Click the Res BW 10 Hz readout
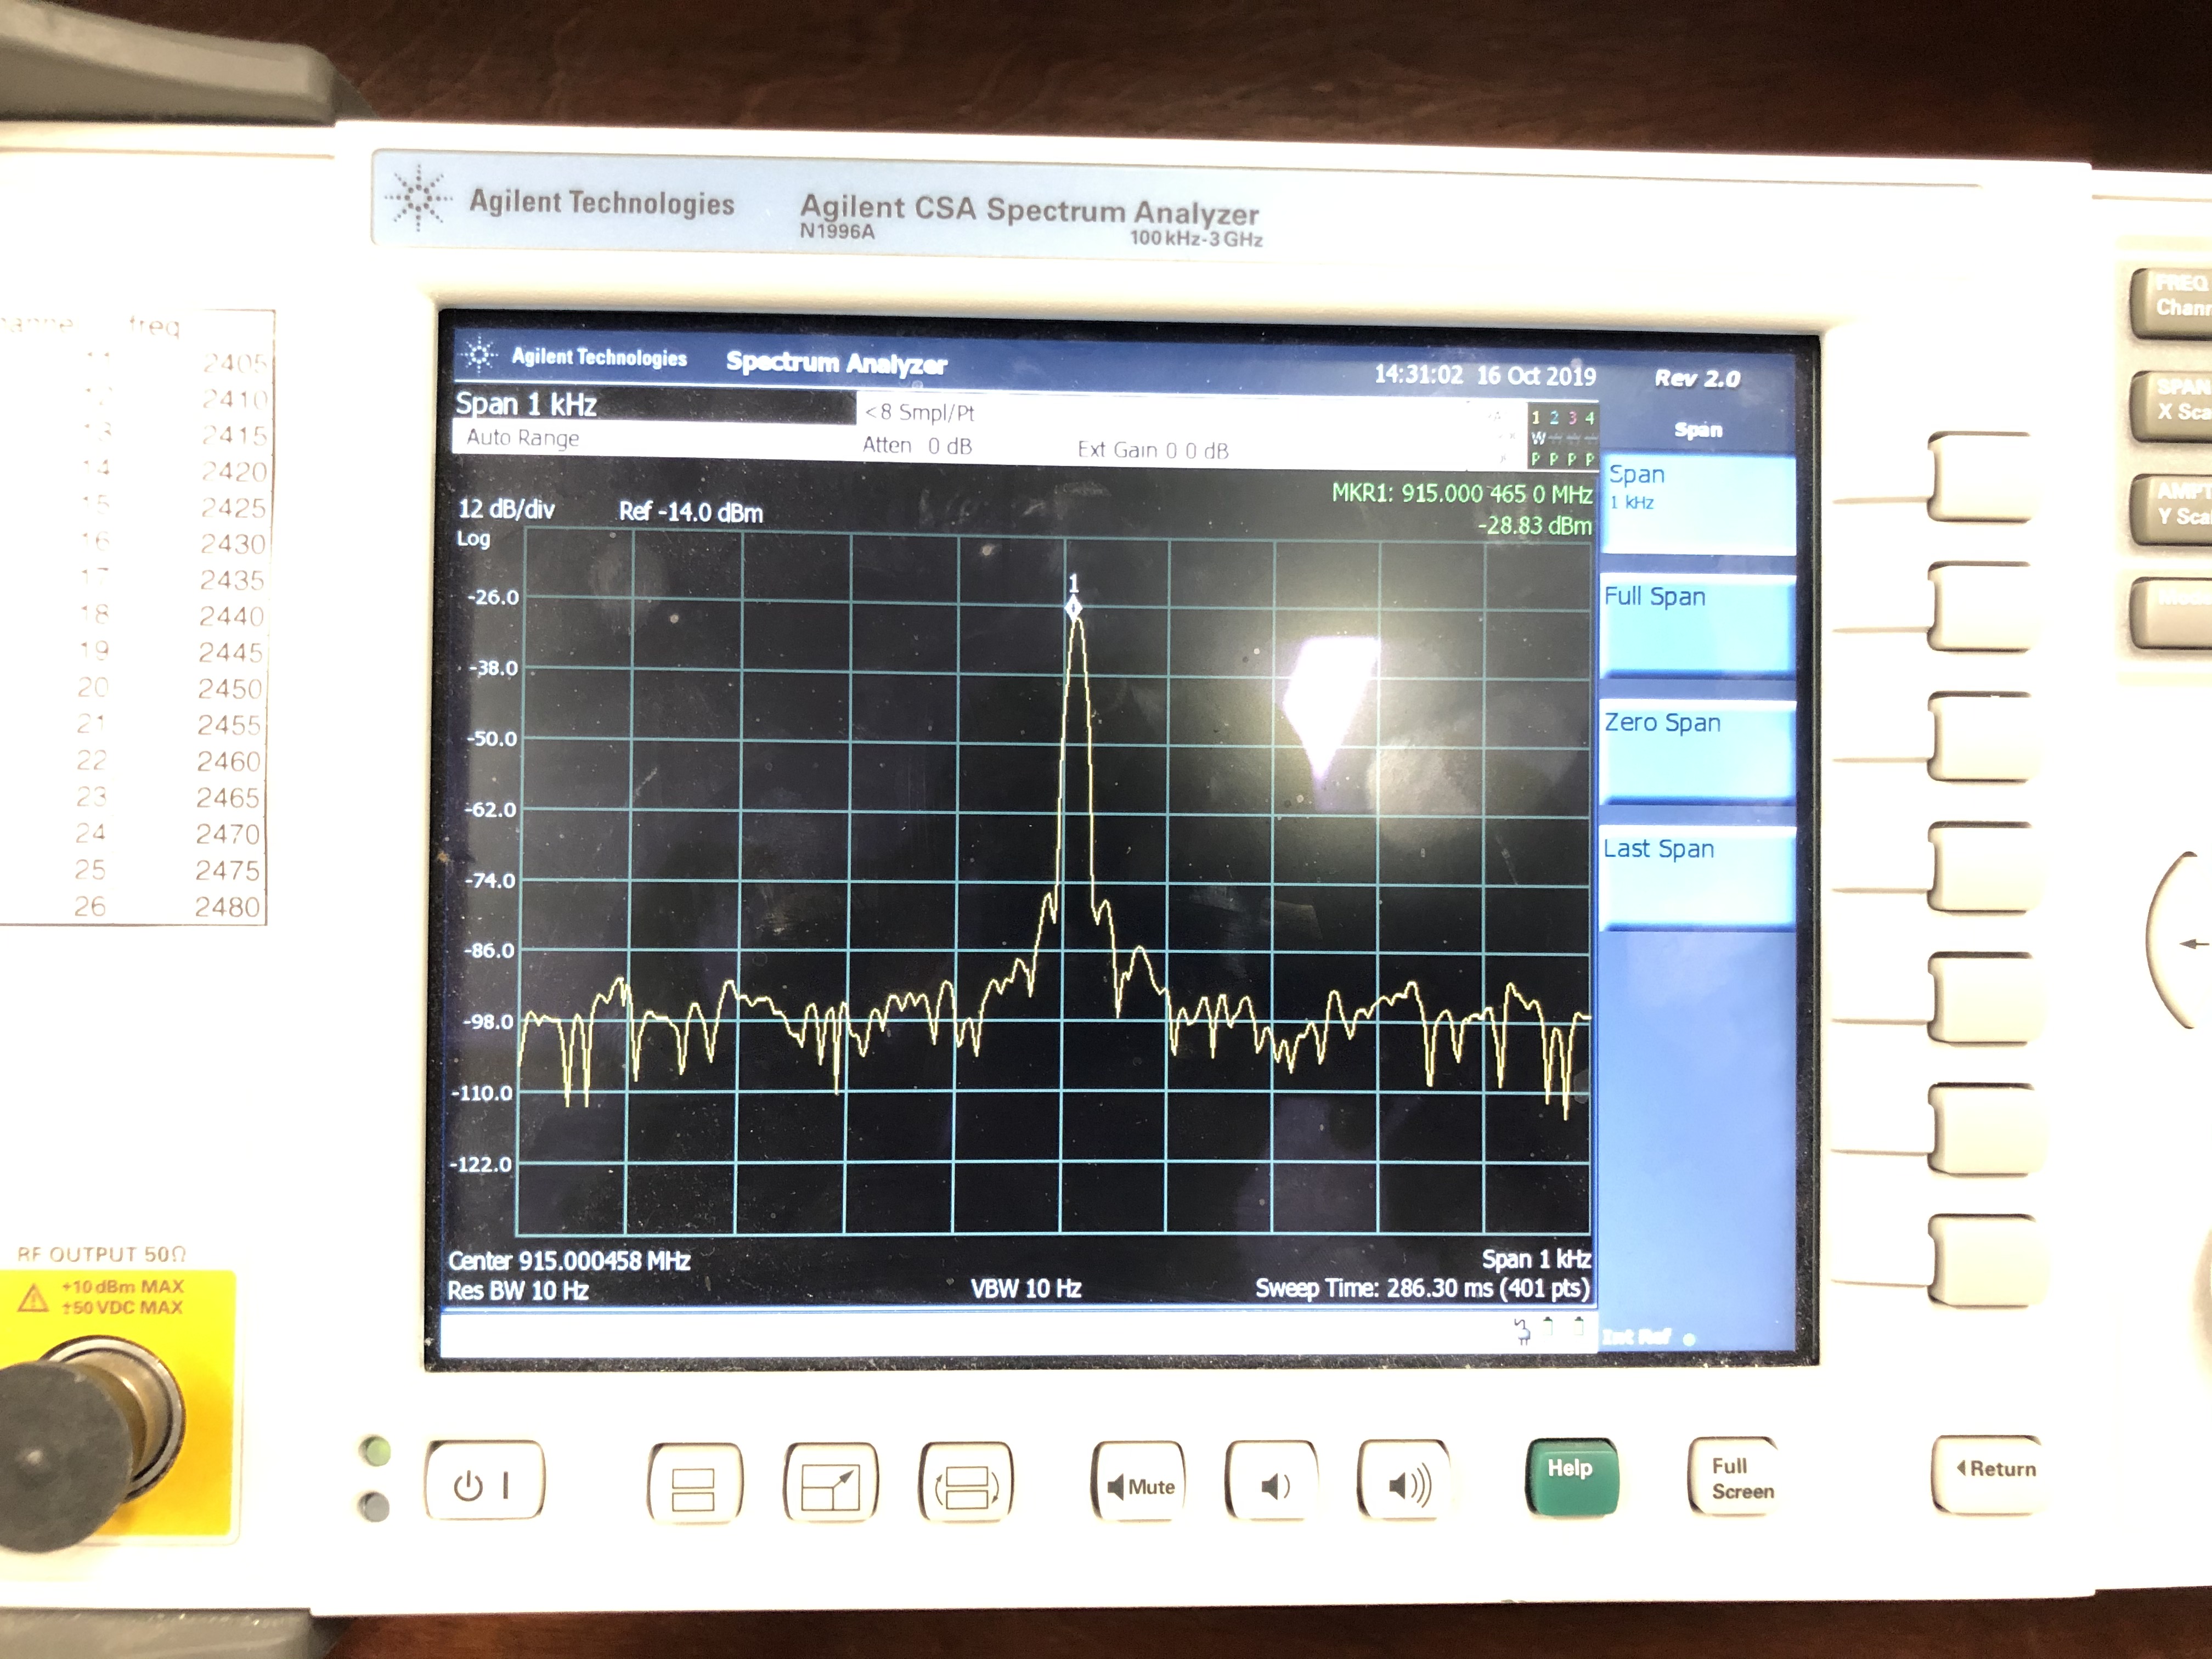Screen dimensions: 2212x1659 tap(517, 1290)
